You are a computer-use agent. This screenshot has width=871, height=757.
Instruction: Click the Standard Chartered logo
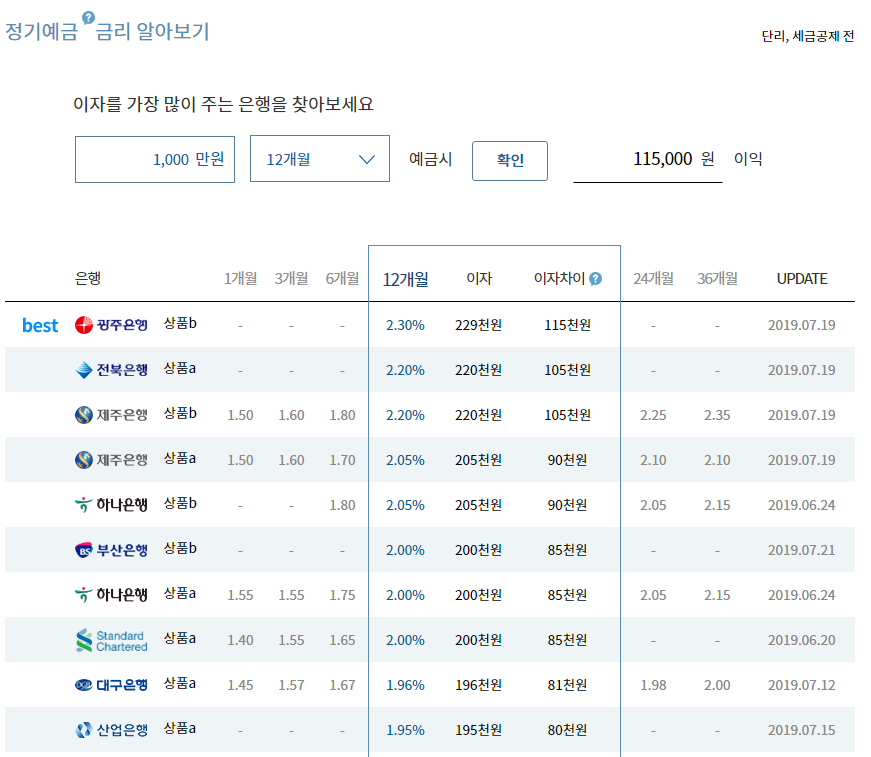tap(111, 640)
